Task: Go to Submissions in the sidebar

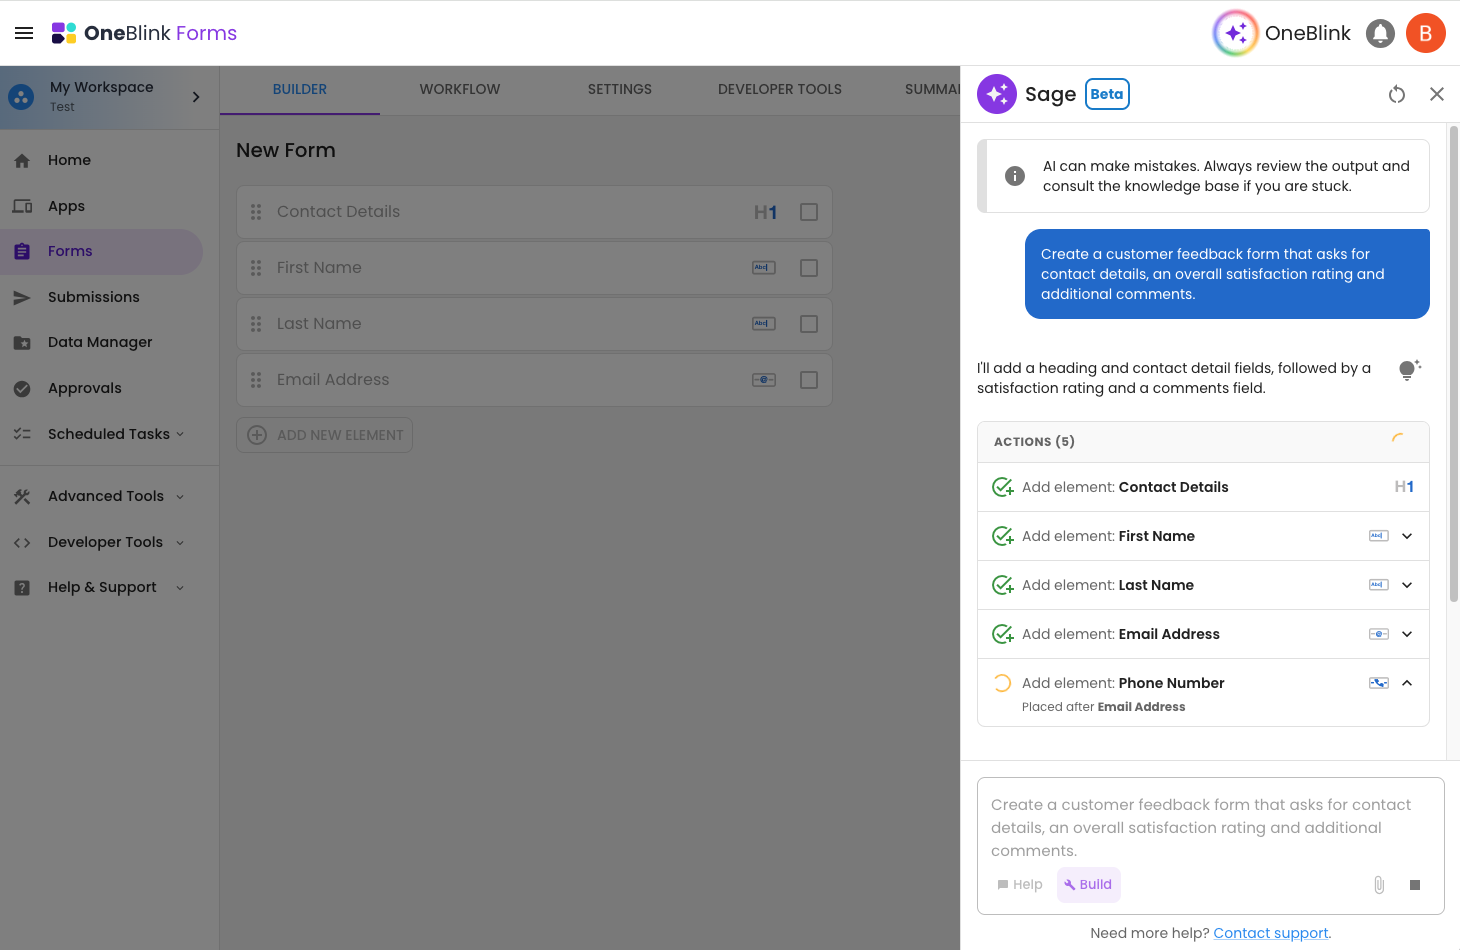Action: point(101,297)
